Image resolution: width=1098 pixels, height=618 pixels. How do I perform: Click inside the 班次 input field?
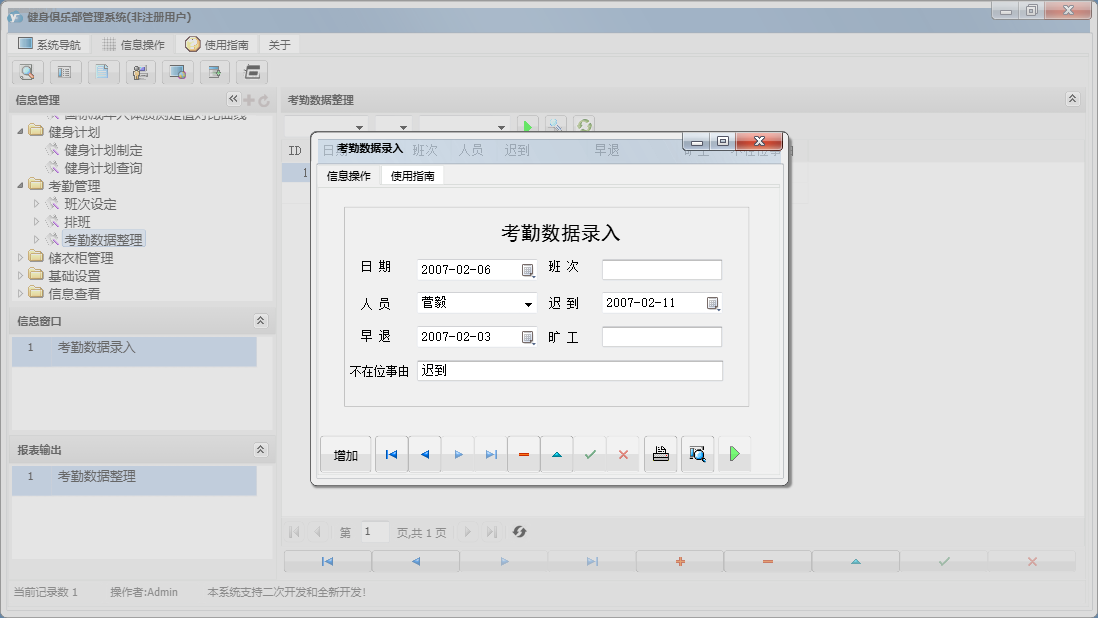pos(660,268)
